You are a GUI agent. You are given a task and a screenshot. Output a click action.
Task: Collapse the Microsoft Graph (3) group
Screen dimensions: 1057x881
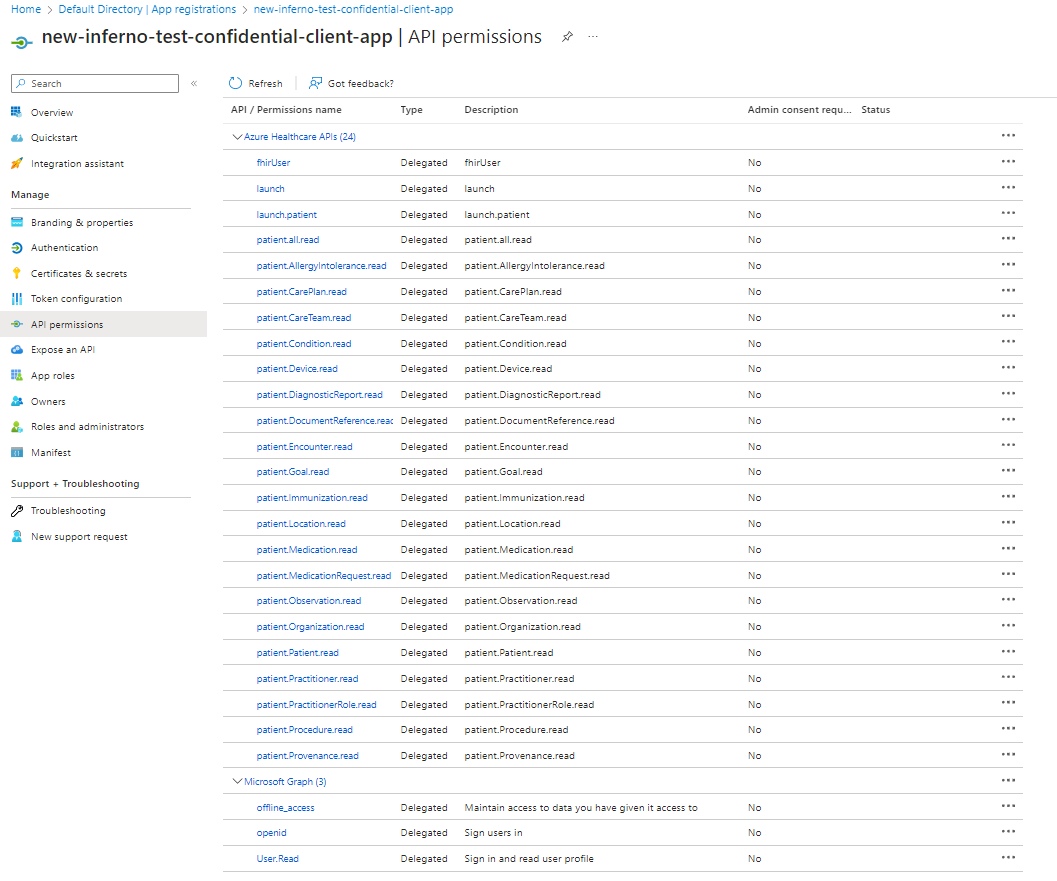237,781
